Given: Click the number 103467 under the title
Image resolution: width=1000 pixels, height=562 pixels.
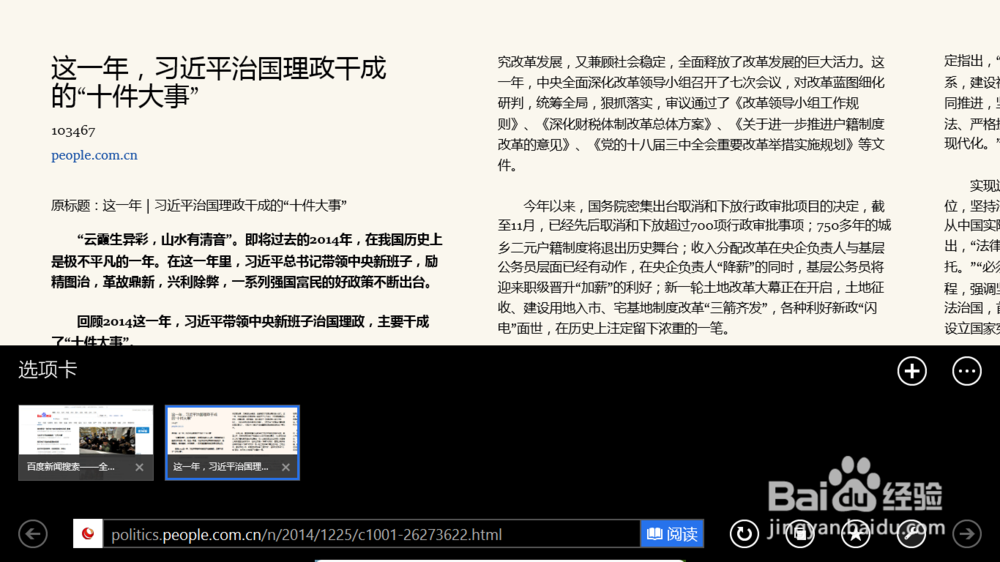Looking at the screenshot, I should tap(73, 131).
